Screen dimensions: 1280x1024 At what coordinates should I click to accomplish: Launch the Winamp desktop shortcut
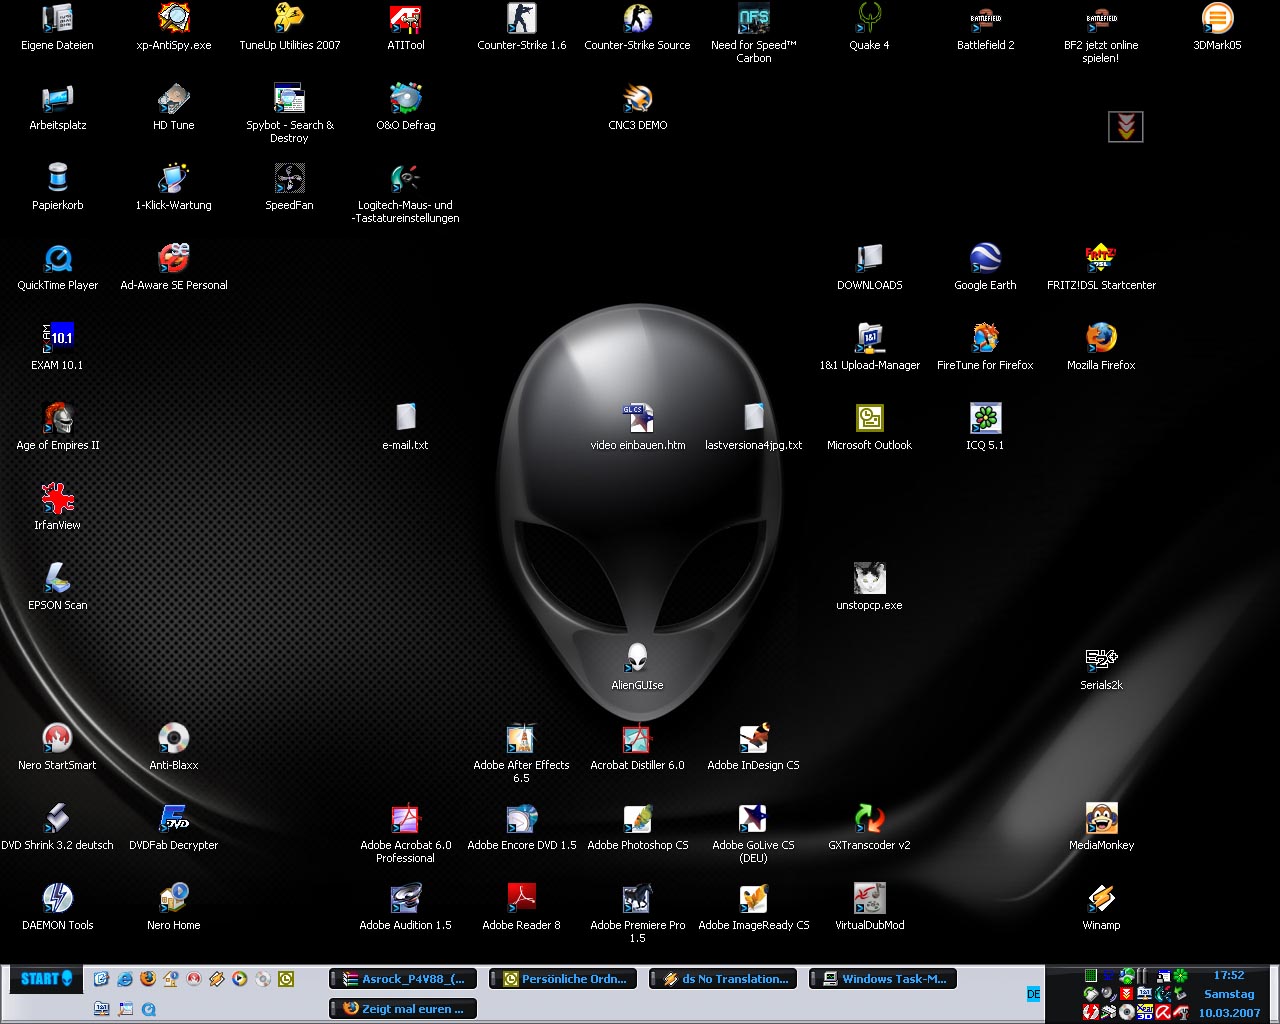(x=1101, y=908)
